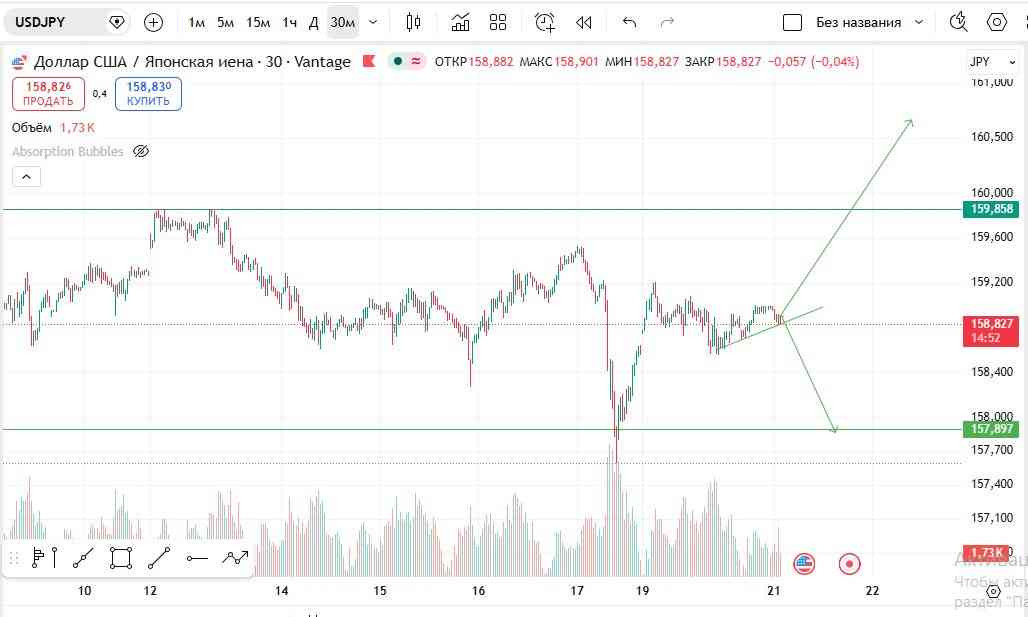The width and height of the screenshot is (1028, 617).
Task: Undo the last chart action
Action: tap(629, 22)
